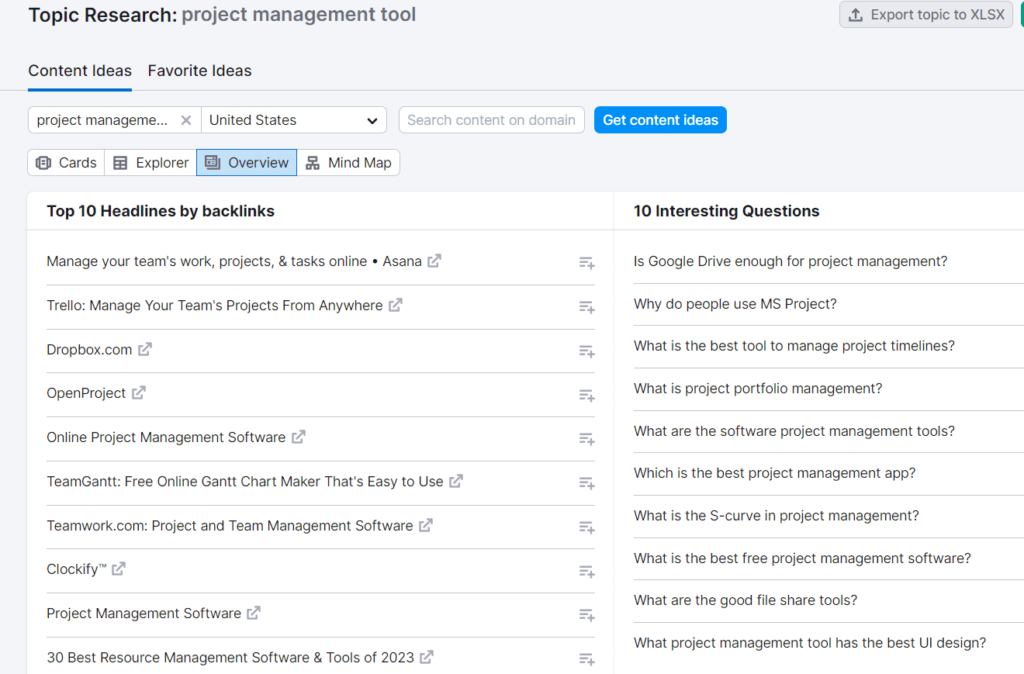The image size is (1024, 674).
Task: Open external link icon after 30 Best Resource headline
Action: pos(426,657)
